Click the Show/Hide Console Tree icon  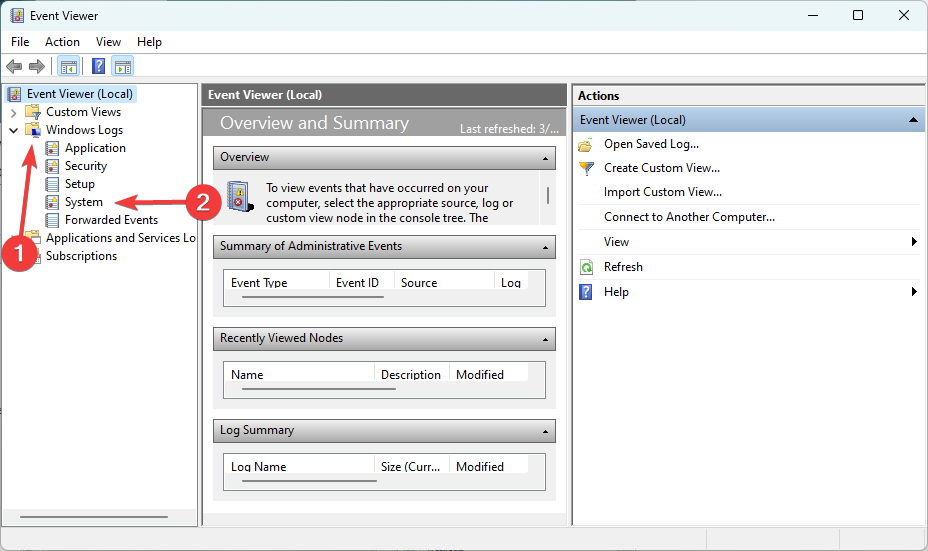pos(68,67)
